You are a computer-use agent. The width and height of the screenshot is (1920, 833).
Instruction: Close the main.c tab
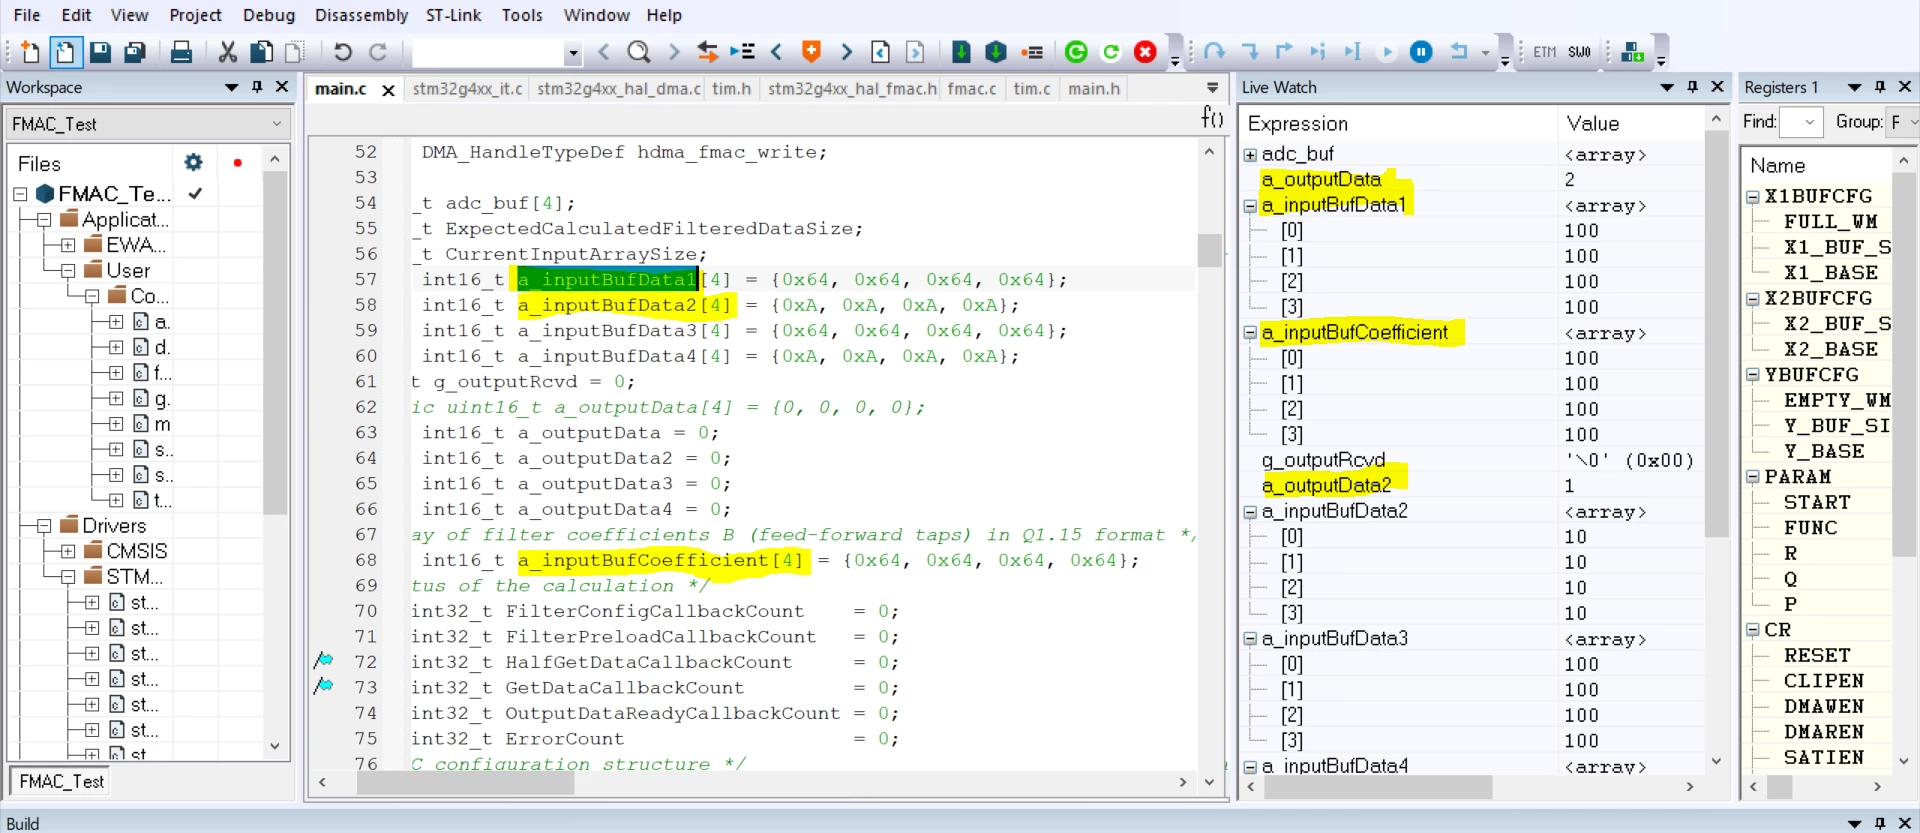coord(388,90)
